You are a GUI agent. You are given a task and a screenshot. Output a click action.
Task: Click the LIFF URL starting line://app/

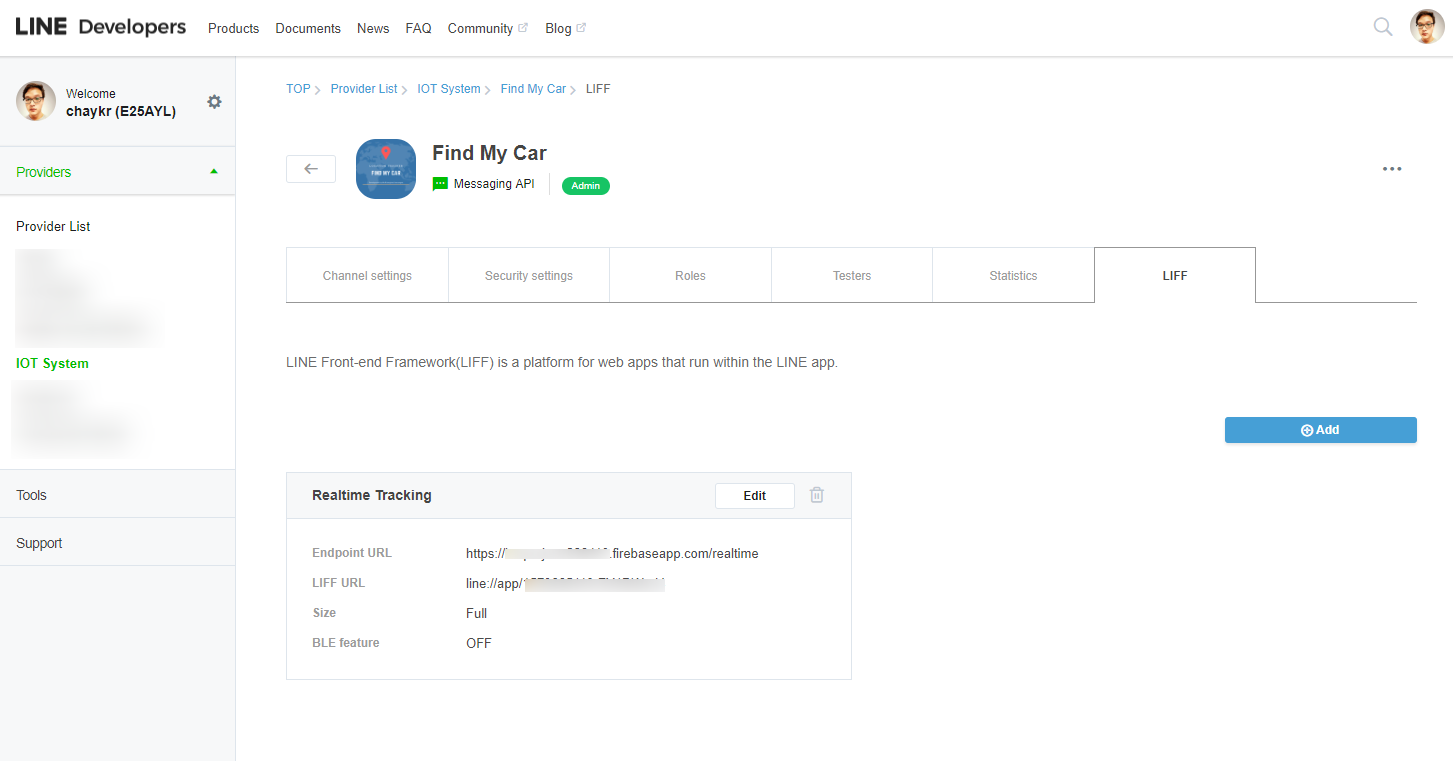click(x=565, y=583)
